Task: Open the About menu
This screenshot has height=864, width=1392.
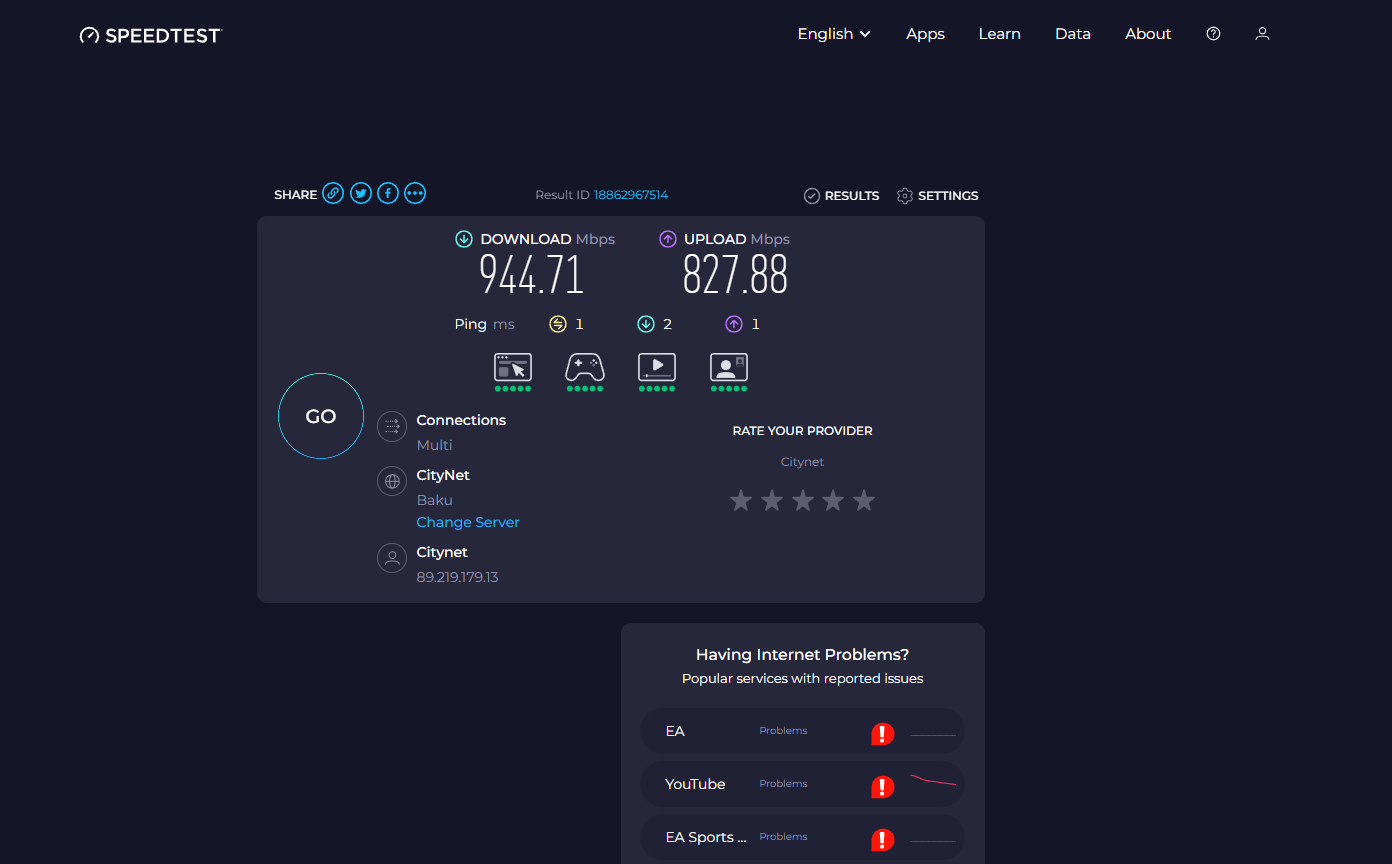Action: pos(1148,34)
